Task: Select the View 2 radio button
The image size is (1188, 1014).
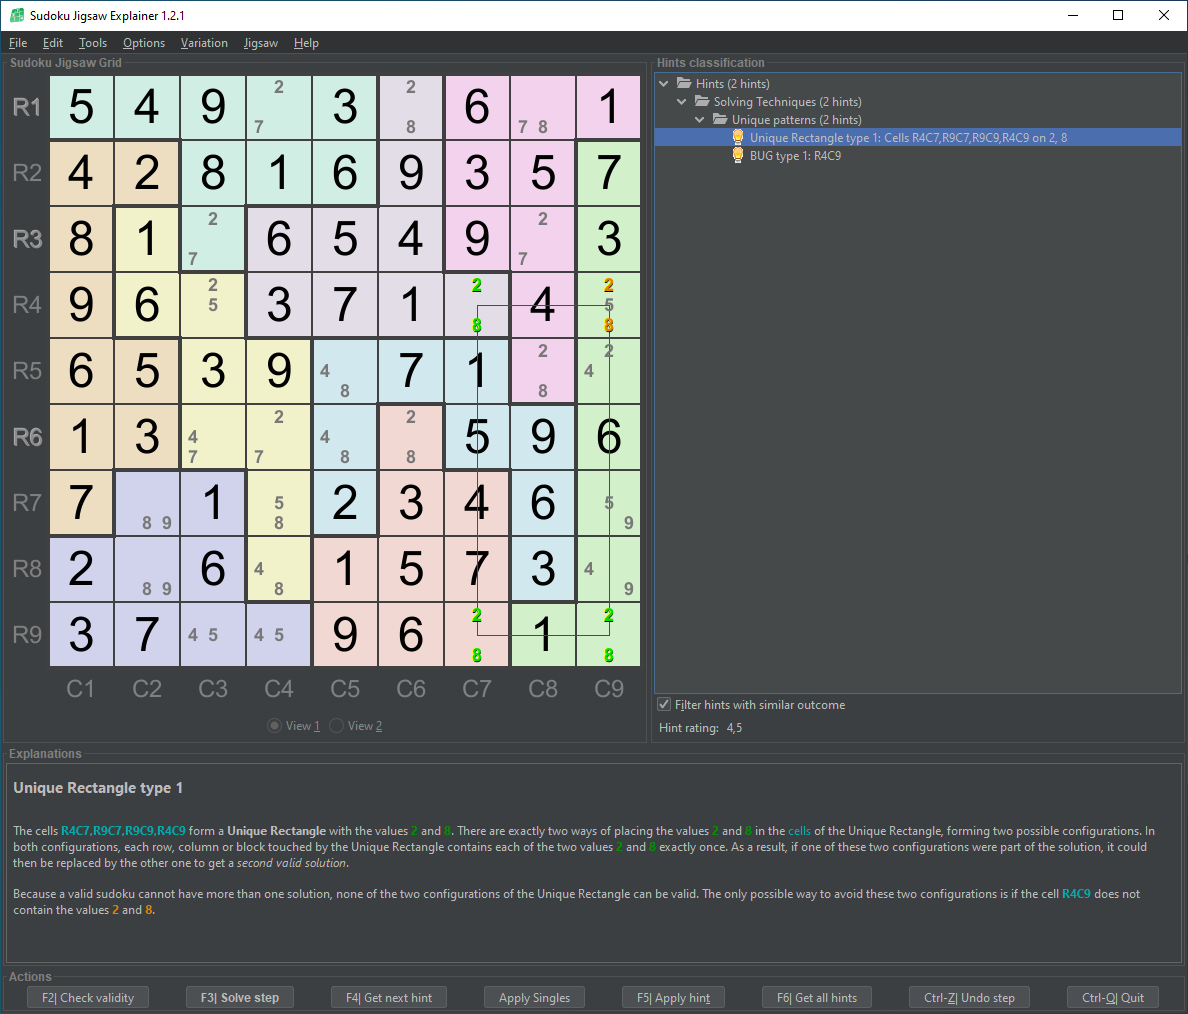Action: point(337,726)
